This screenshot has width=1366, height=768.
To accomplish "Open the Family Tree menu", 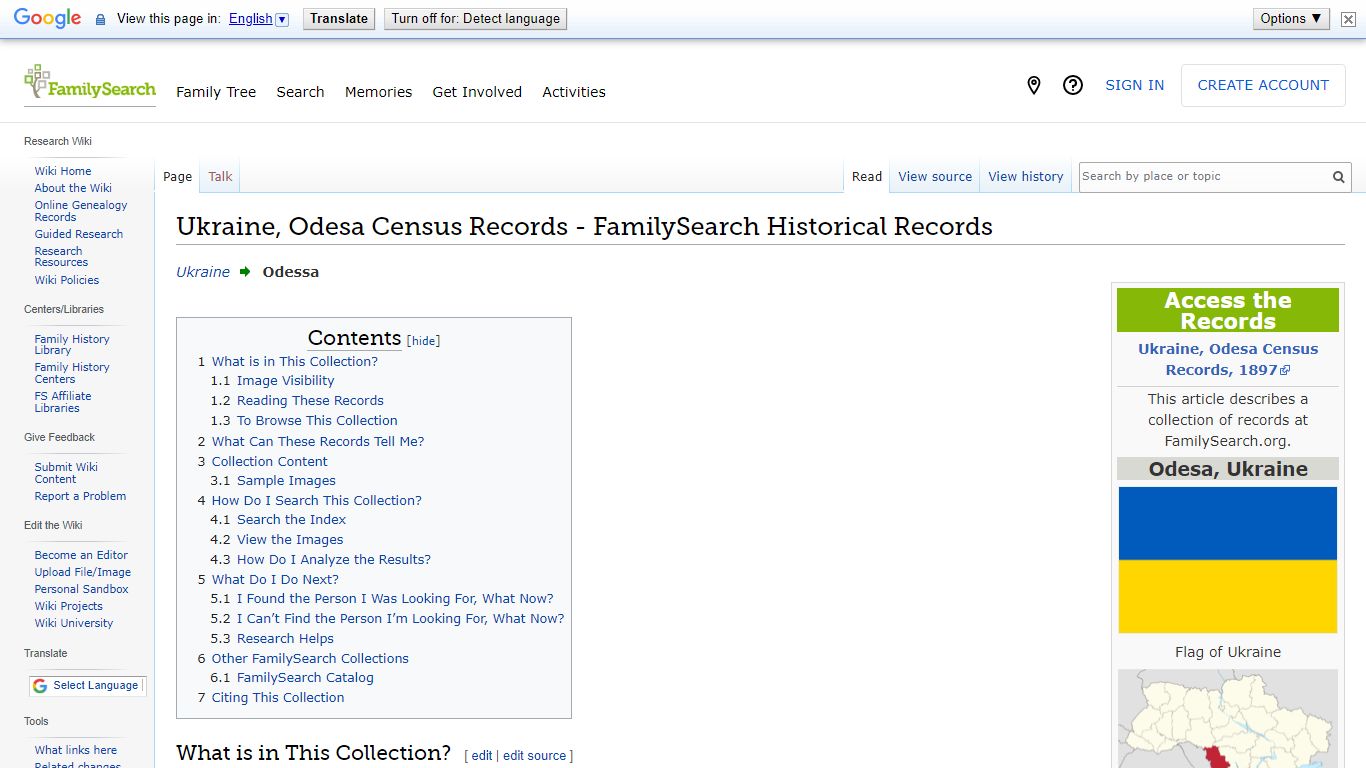I will tap(216, 92).
